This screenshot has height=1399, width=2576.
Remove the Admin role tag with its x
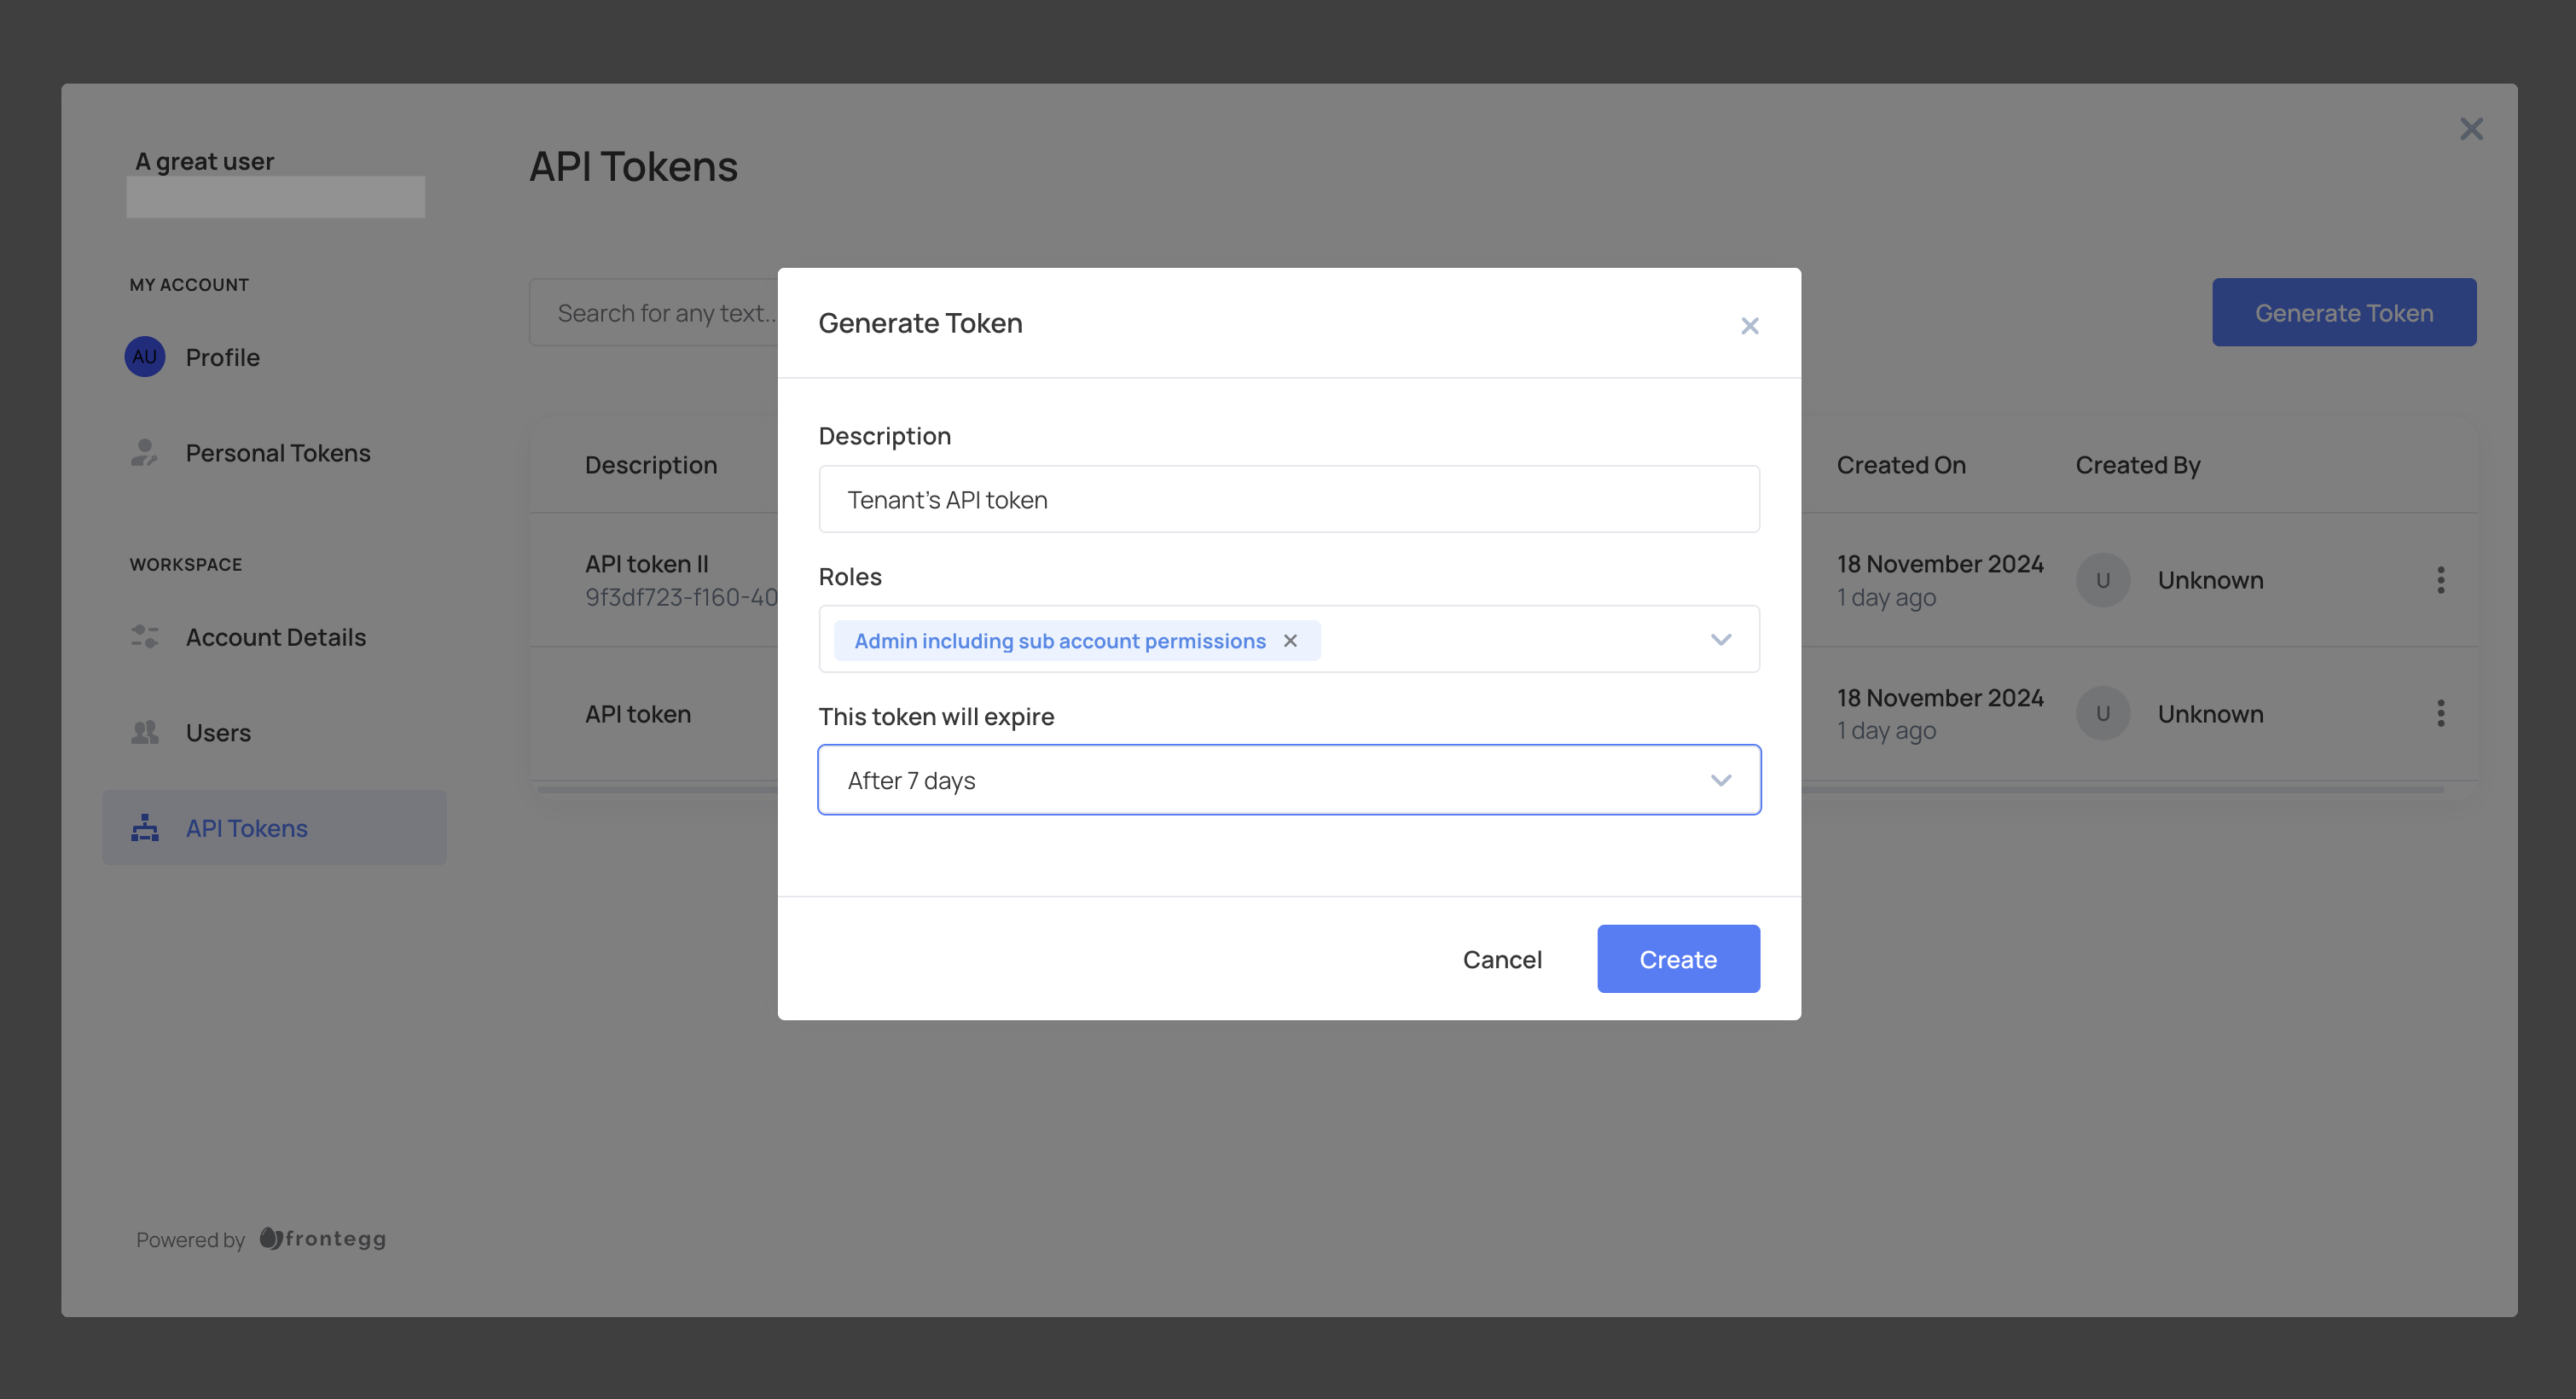coord(1290,641)
